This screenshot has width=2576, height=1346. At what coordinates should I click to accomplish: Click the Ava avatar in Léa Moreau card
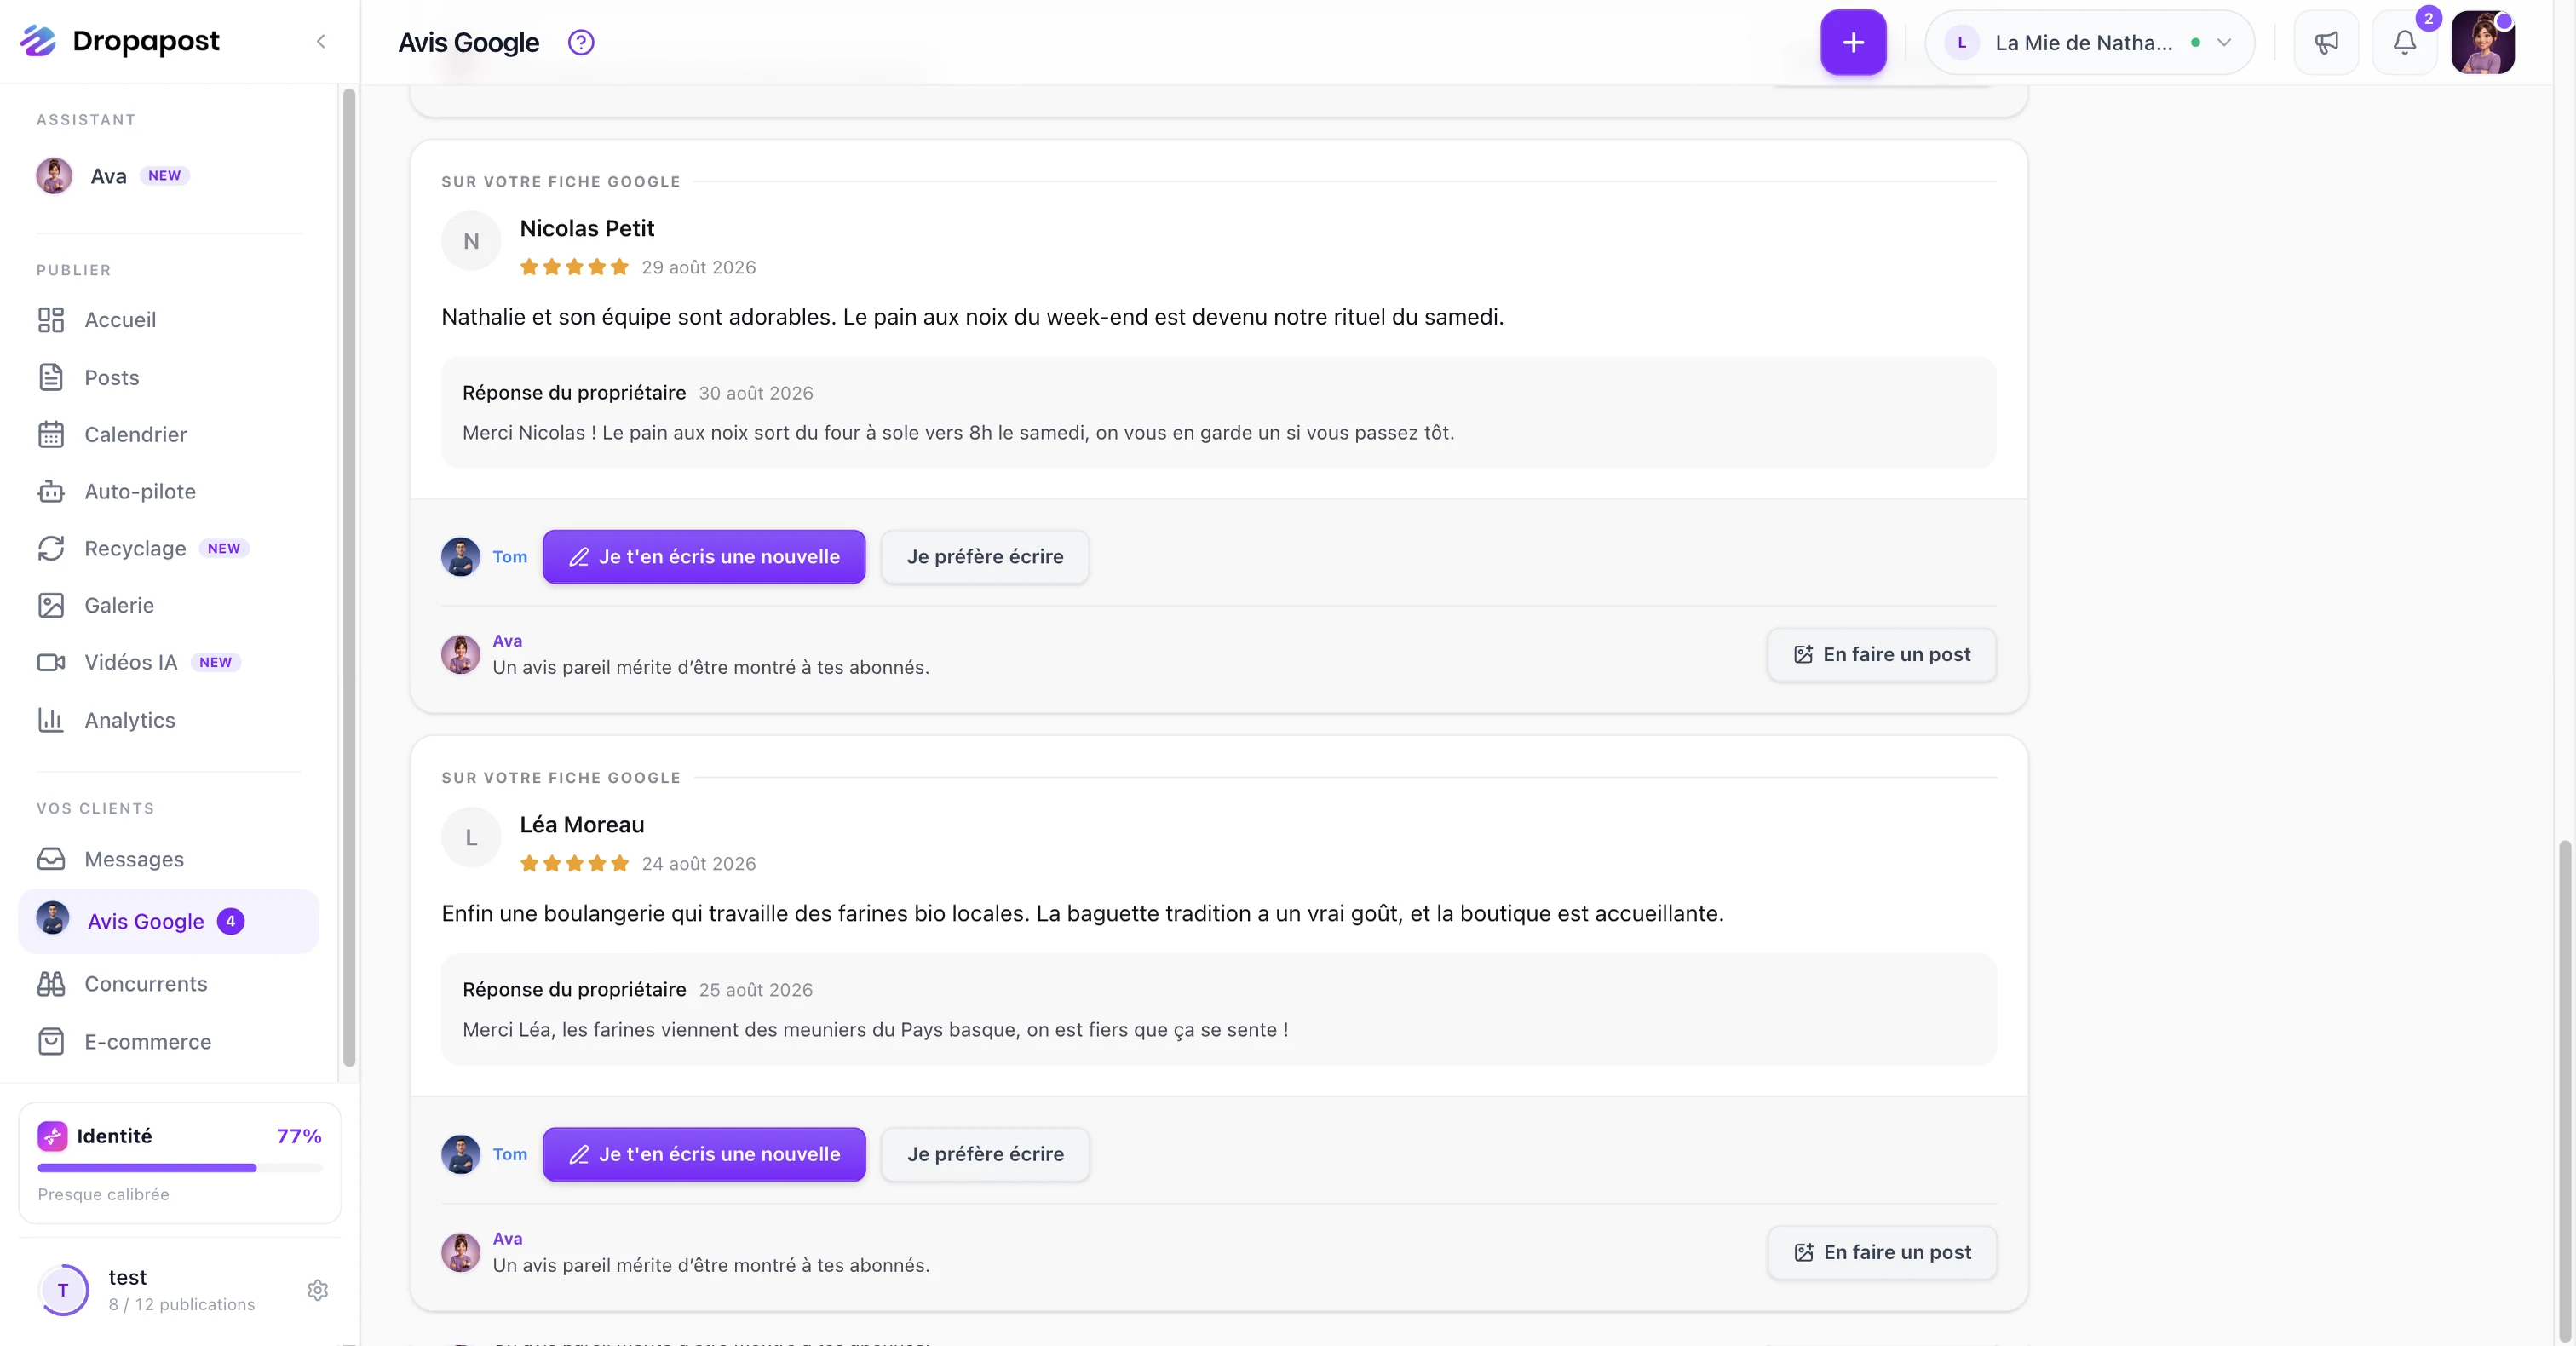pyautogui.click(x=461, y=1252)
